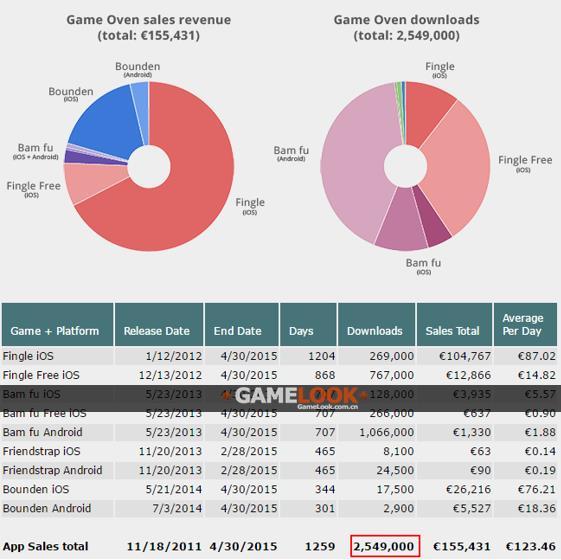This screenshot has height=560, width=561.
Task: Click 'Fingle (iOS)' label on revenue chart
Action: [x=250, y=206]
